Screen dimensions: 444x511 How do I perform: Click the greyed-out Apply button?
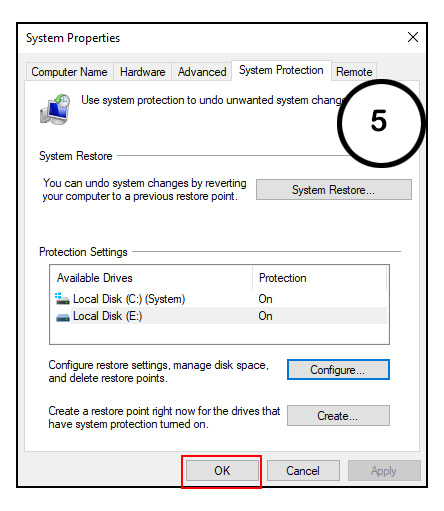(384, 471)
